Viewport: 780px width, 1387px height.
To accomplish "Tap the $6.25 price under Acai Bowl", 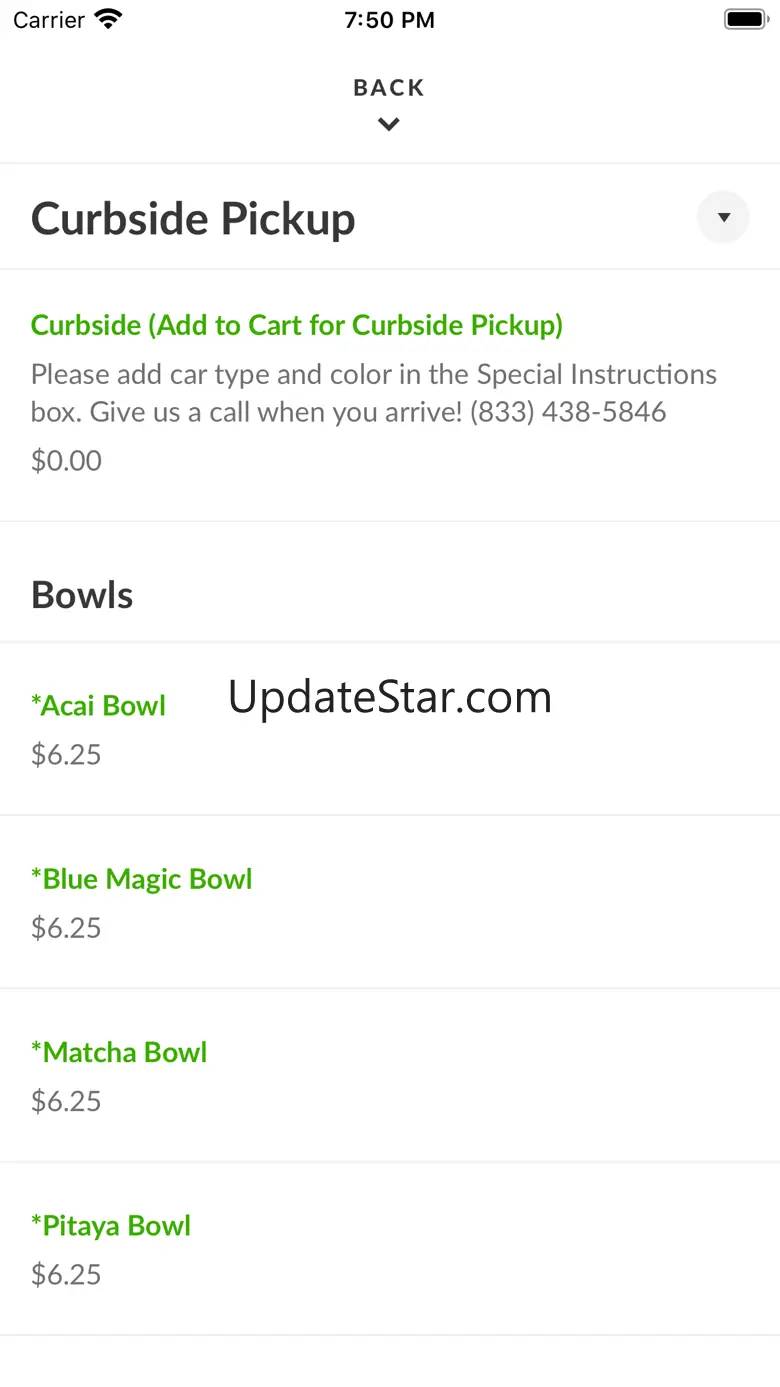I will pyautogui.click(x=66, y=755).
